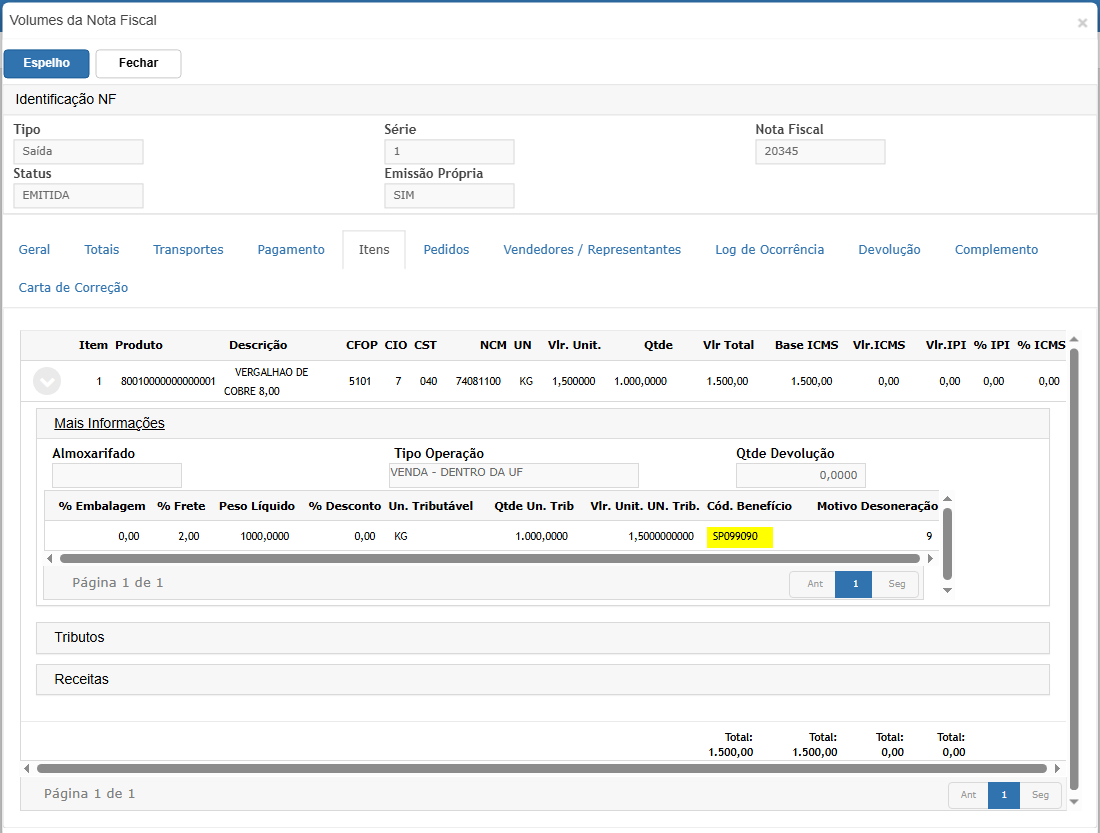This screenshot has width=1100, height=833.
Task: Click items grid horizontal scrollbar left arrow
Action: [x=27, y=768]
